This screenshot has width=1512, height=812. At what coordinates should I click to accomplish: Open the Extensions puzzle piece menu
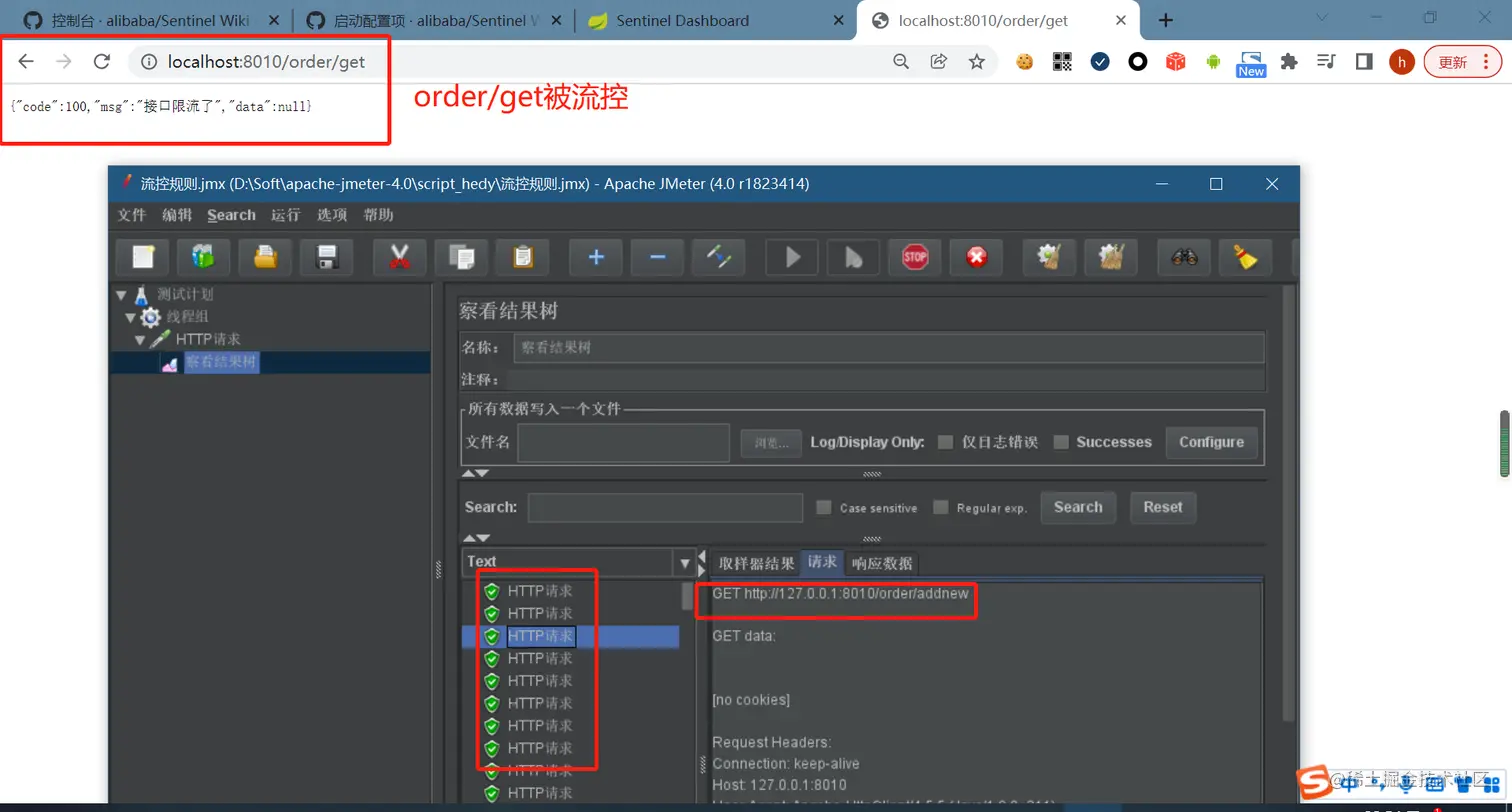(1289, 62)
